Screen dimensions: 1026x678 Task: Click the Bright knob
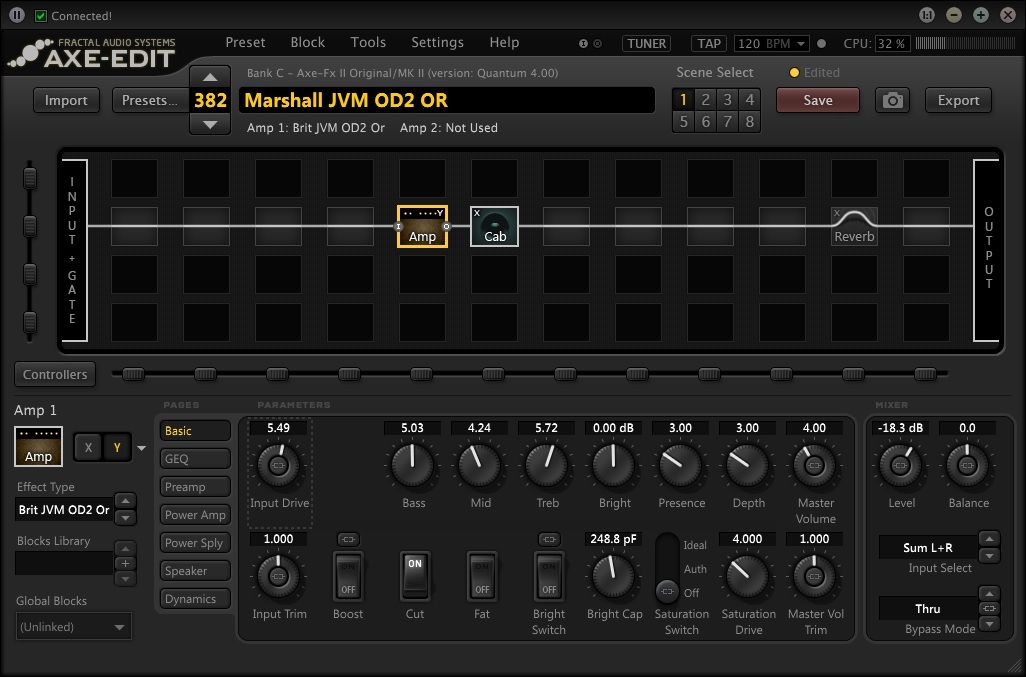[x=614, y=465]
